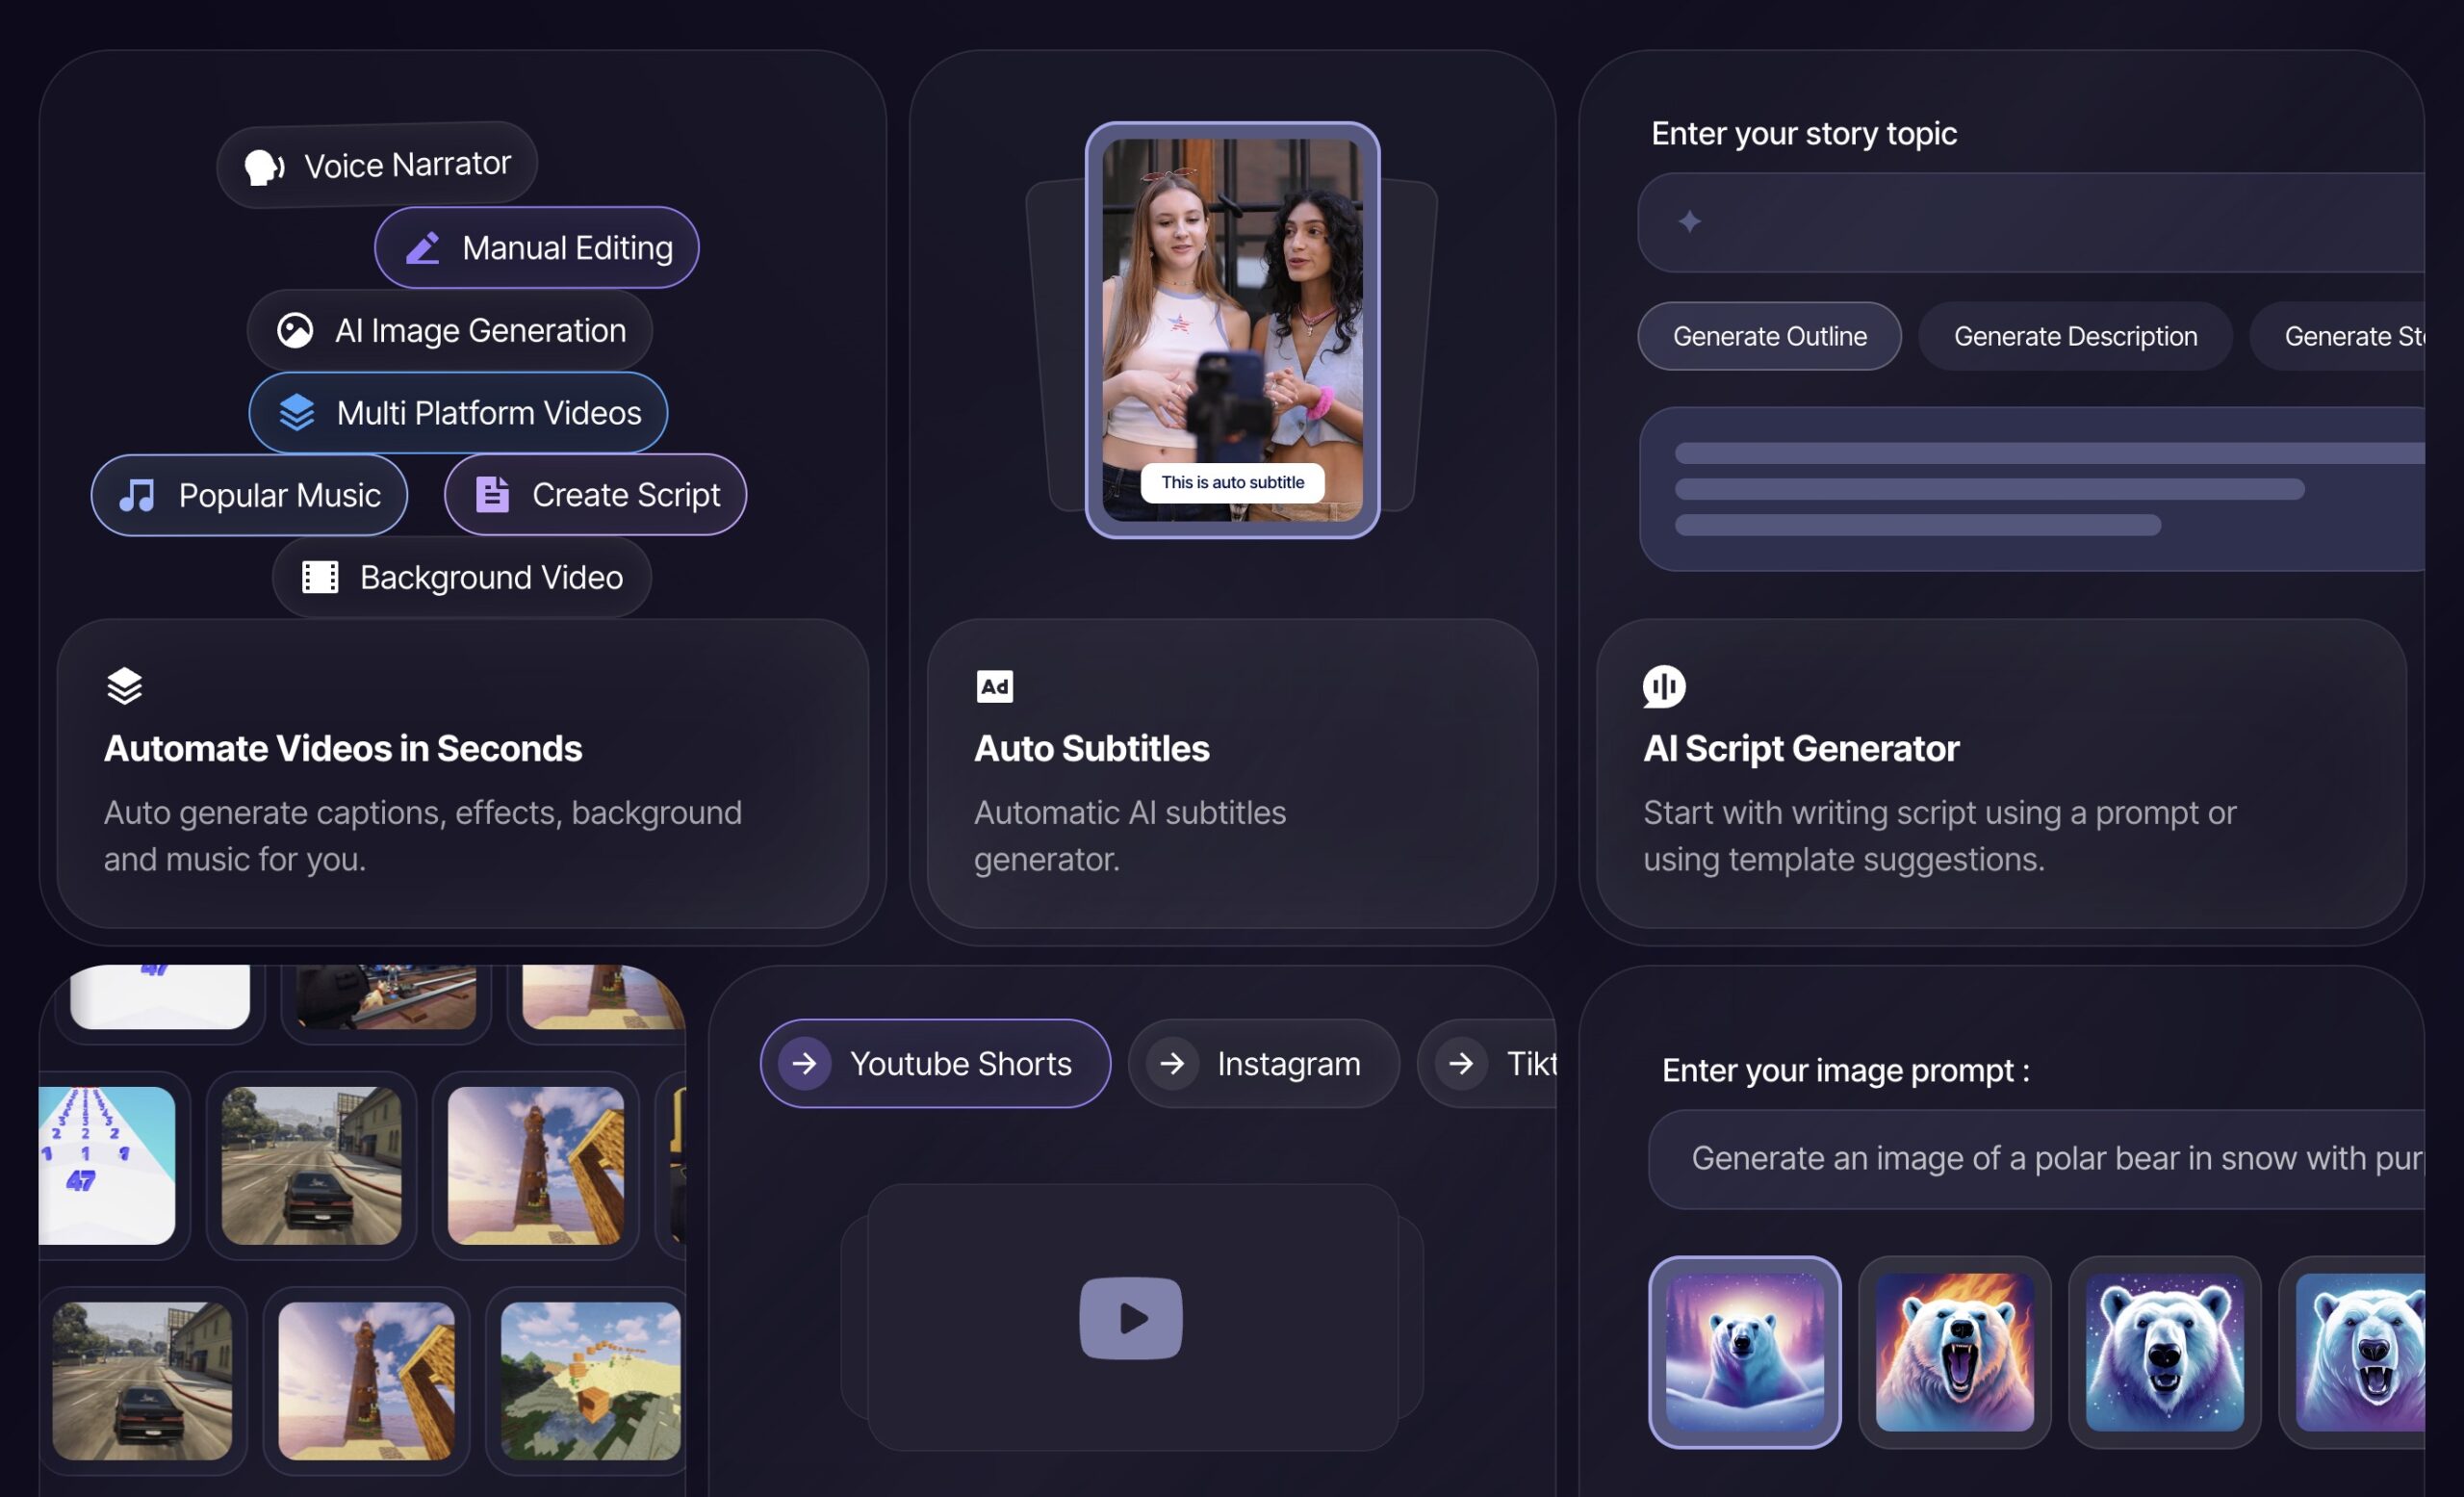Click the Manual Editing pencil icon
Viewport: 2464px width, 1497px height.
[423, 248]
